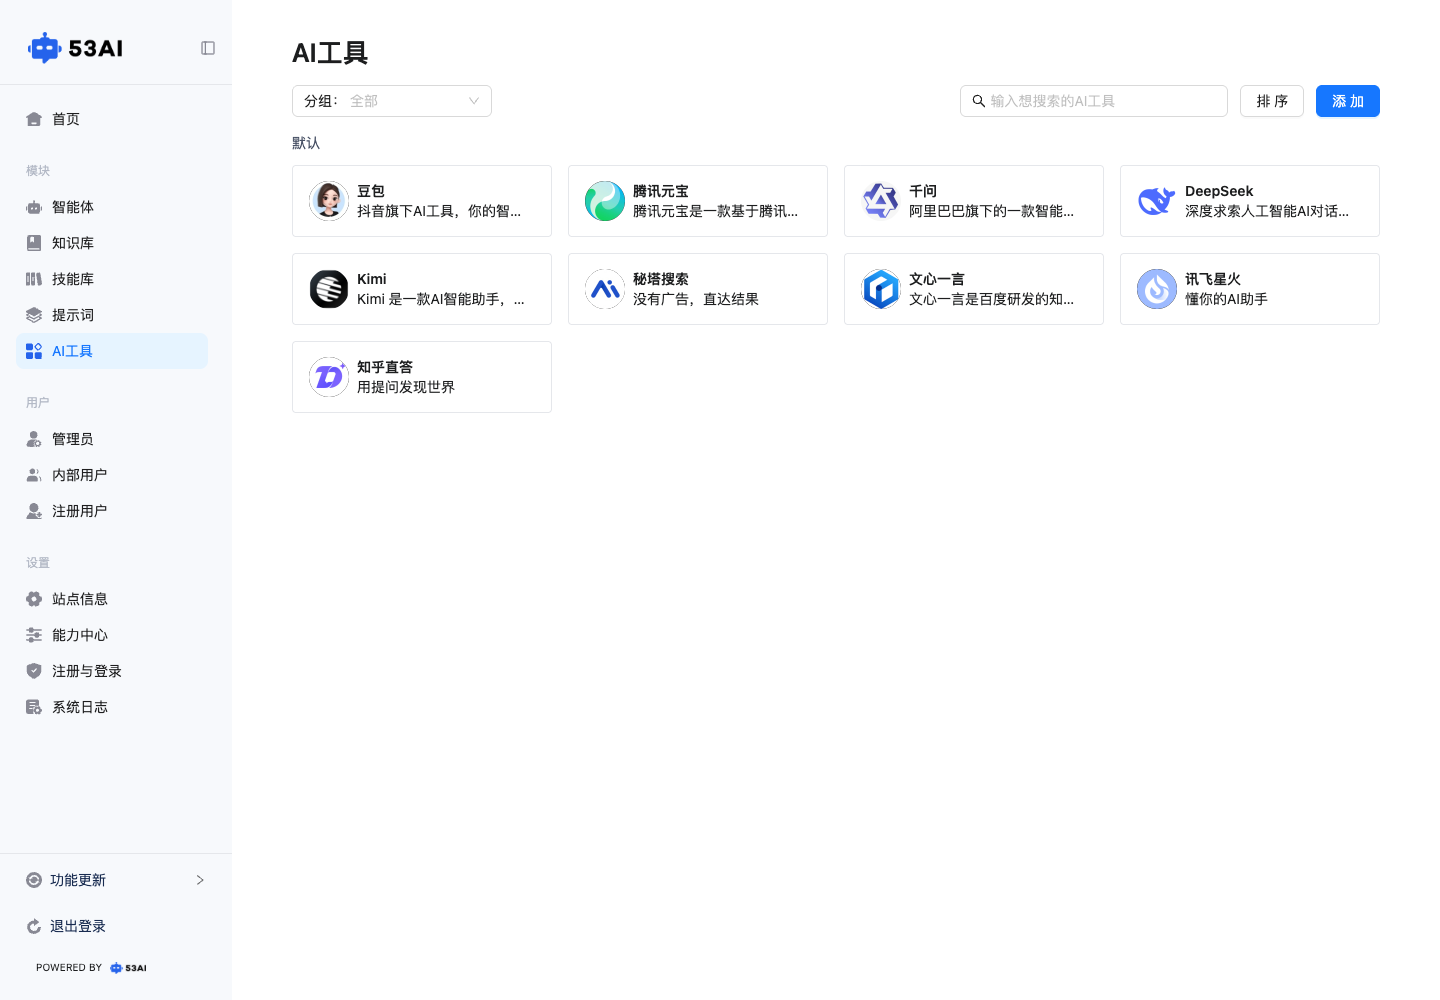Image resolution: width=1440 pixels, height=1000 pixels.
Task: Open 功能更新 in the sidebar
Action: tap(116, 880)
